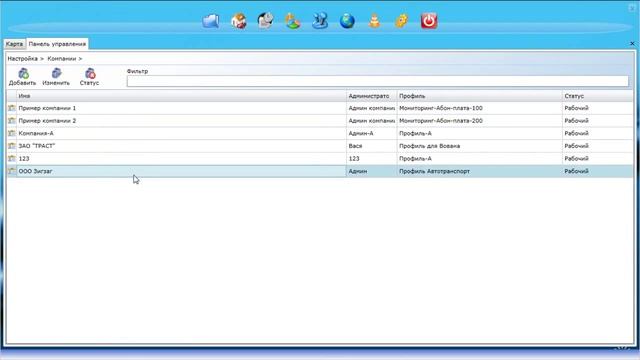Click the Изменить edit button
Image resolution: width=640 pixels, height=360 pixels.
click(x=56, y=77)
